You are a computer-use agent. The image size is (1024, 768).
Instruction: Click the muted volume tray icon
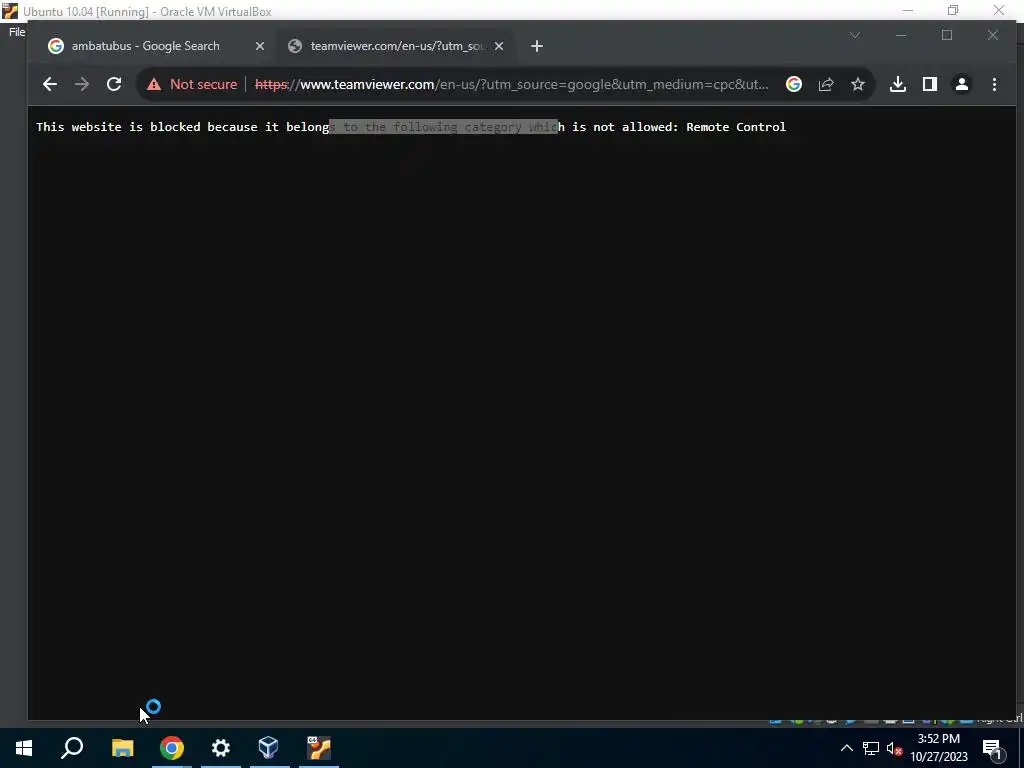[894, 748]
